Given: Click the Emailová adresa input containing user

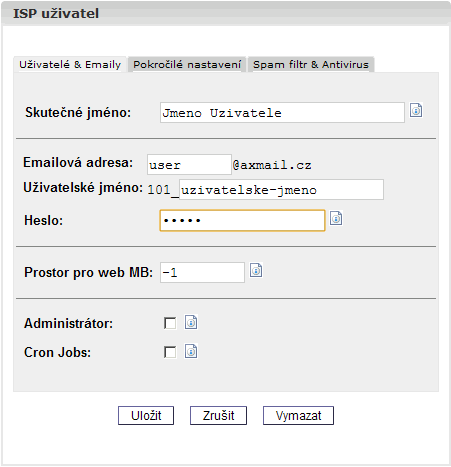Looking at the screenshot, I should (x=189, y=164).
